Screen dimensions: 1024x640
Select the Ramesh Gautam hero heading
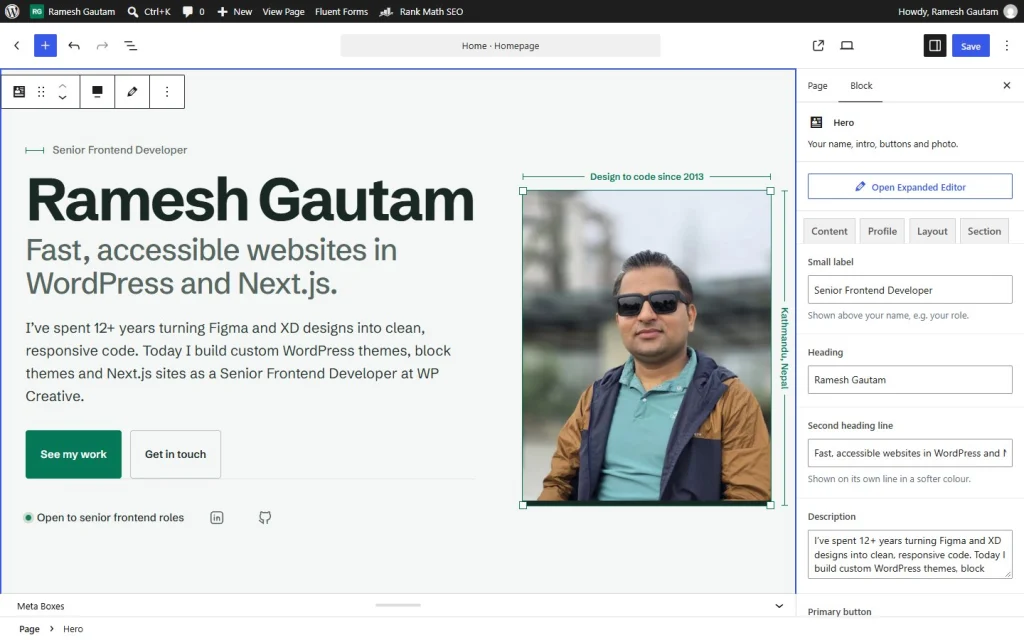coord(250,200)
